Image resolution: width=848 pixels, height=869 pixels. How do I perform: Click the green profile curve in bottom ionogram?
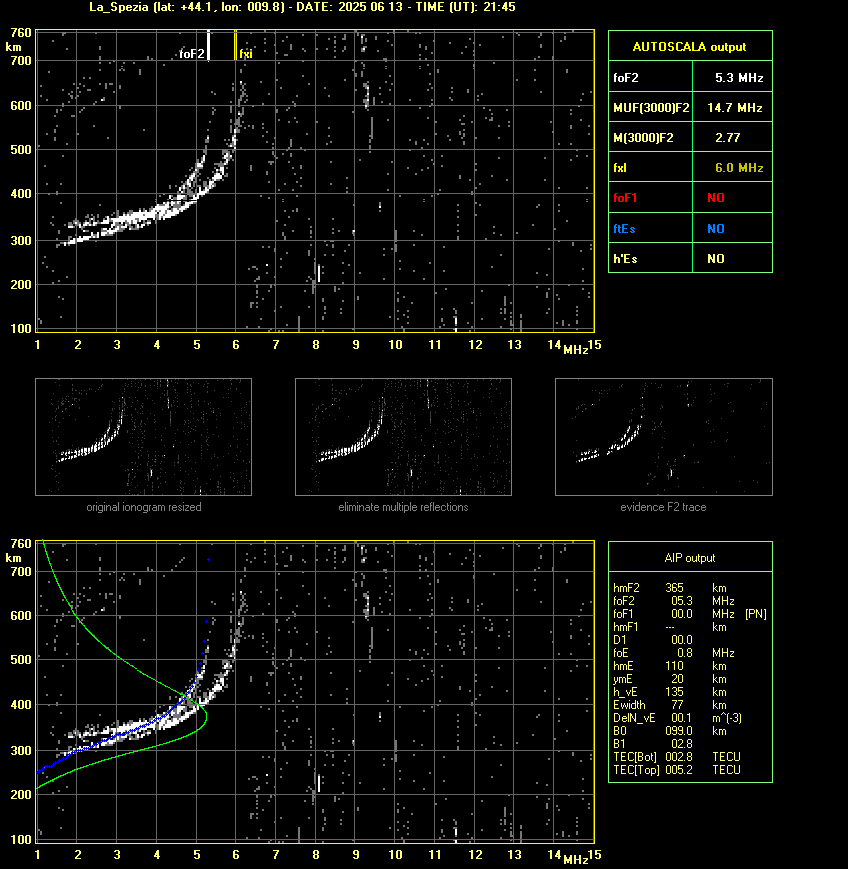point(206,716)
